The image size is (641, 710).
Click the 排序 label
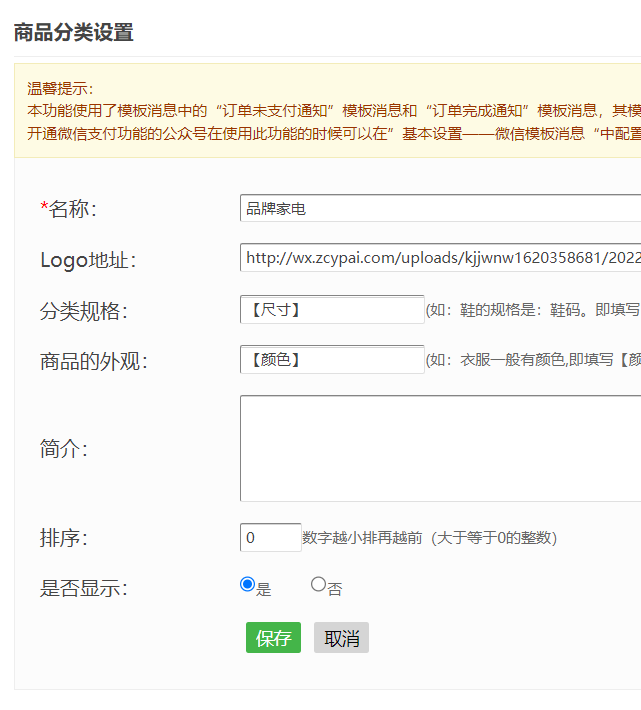click(64, 538)
